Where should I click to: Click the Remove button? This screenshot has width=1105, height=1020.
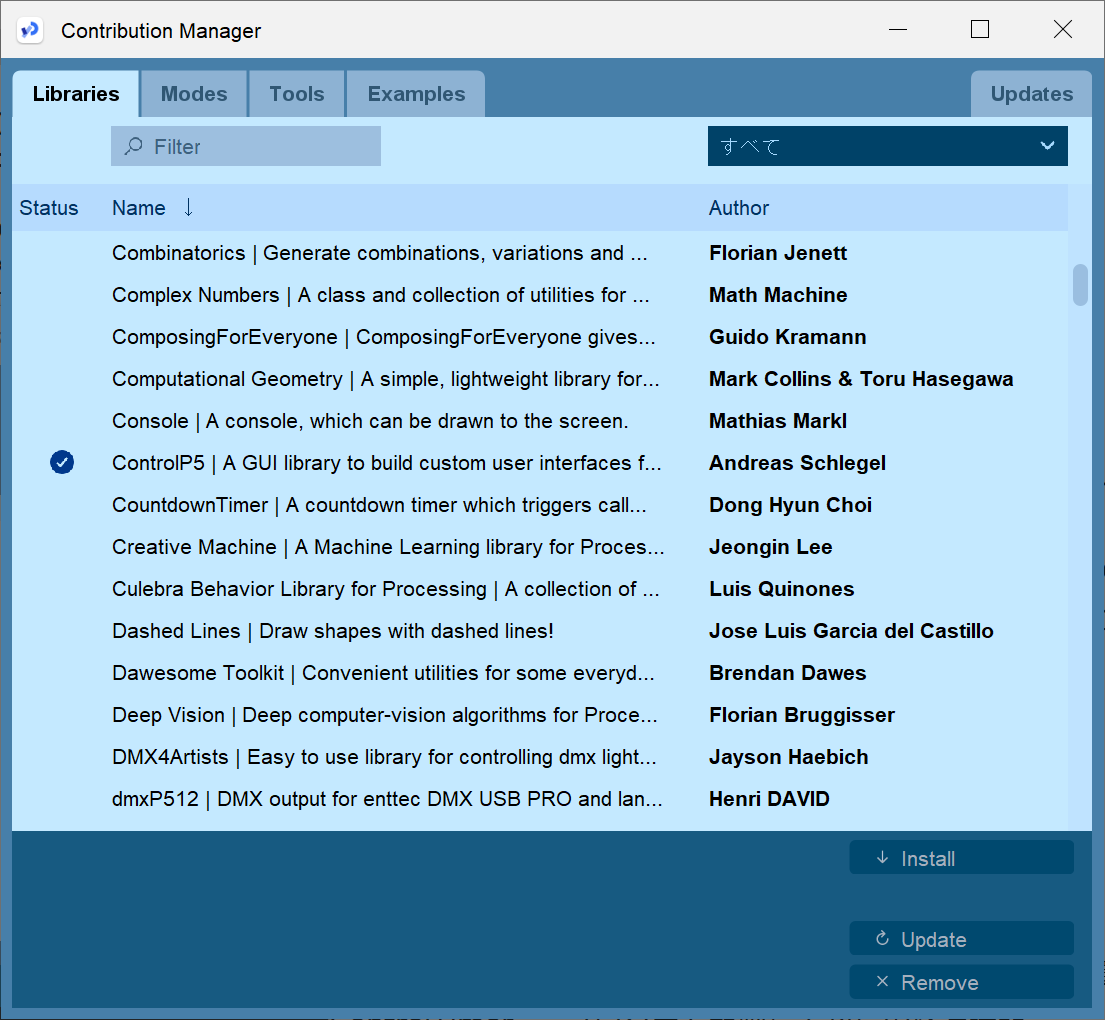[x=961, y=982]
